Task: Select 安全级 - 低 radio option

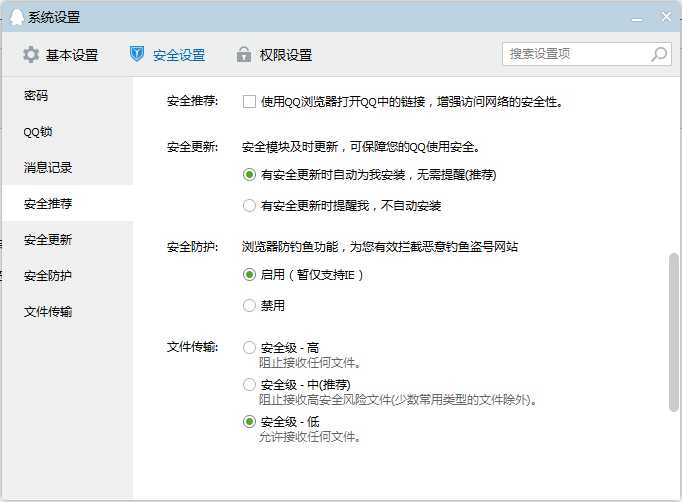Action: [249, 422]
